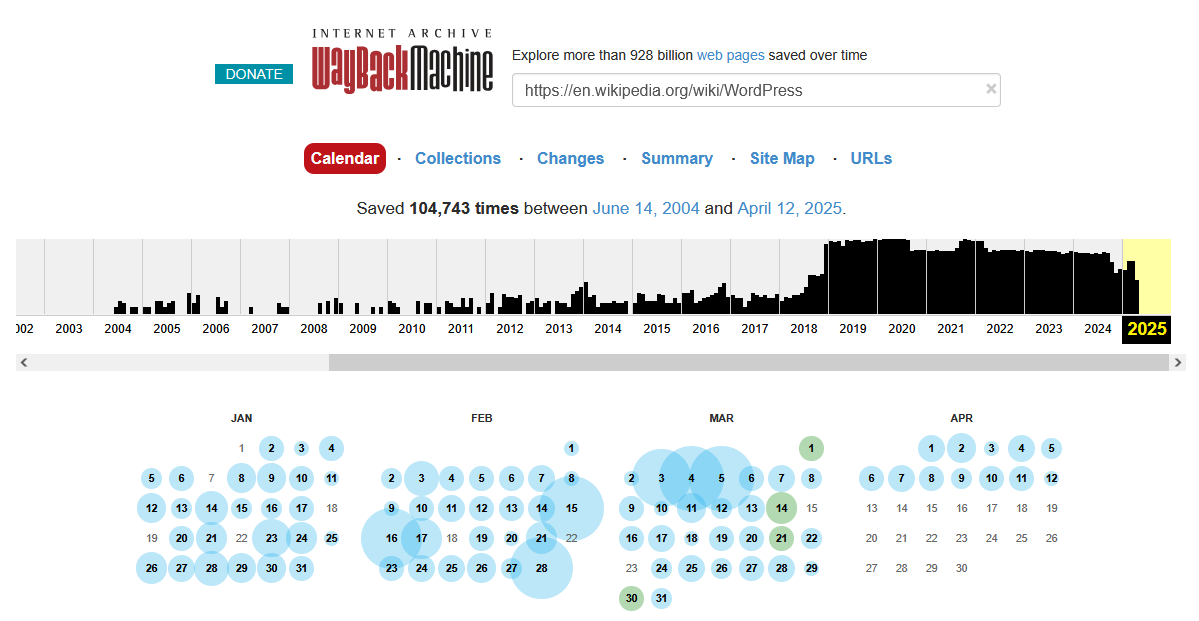
Task: Open green March 30 capture day
Action: [632, 598]
